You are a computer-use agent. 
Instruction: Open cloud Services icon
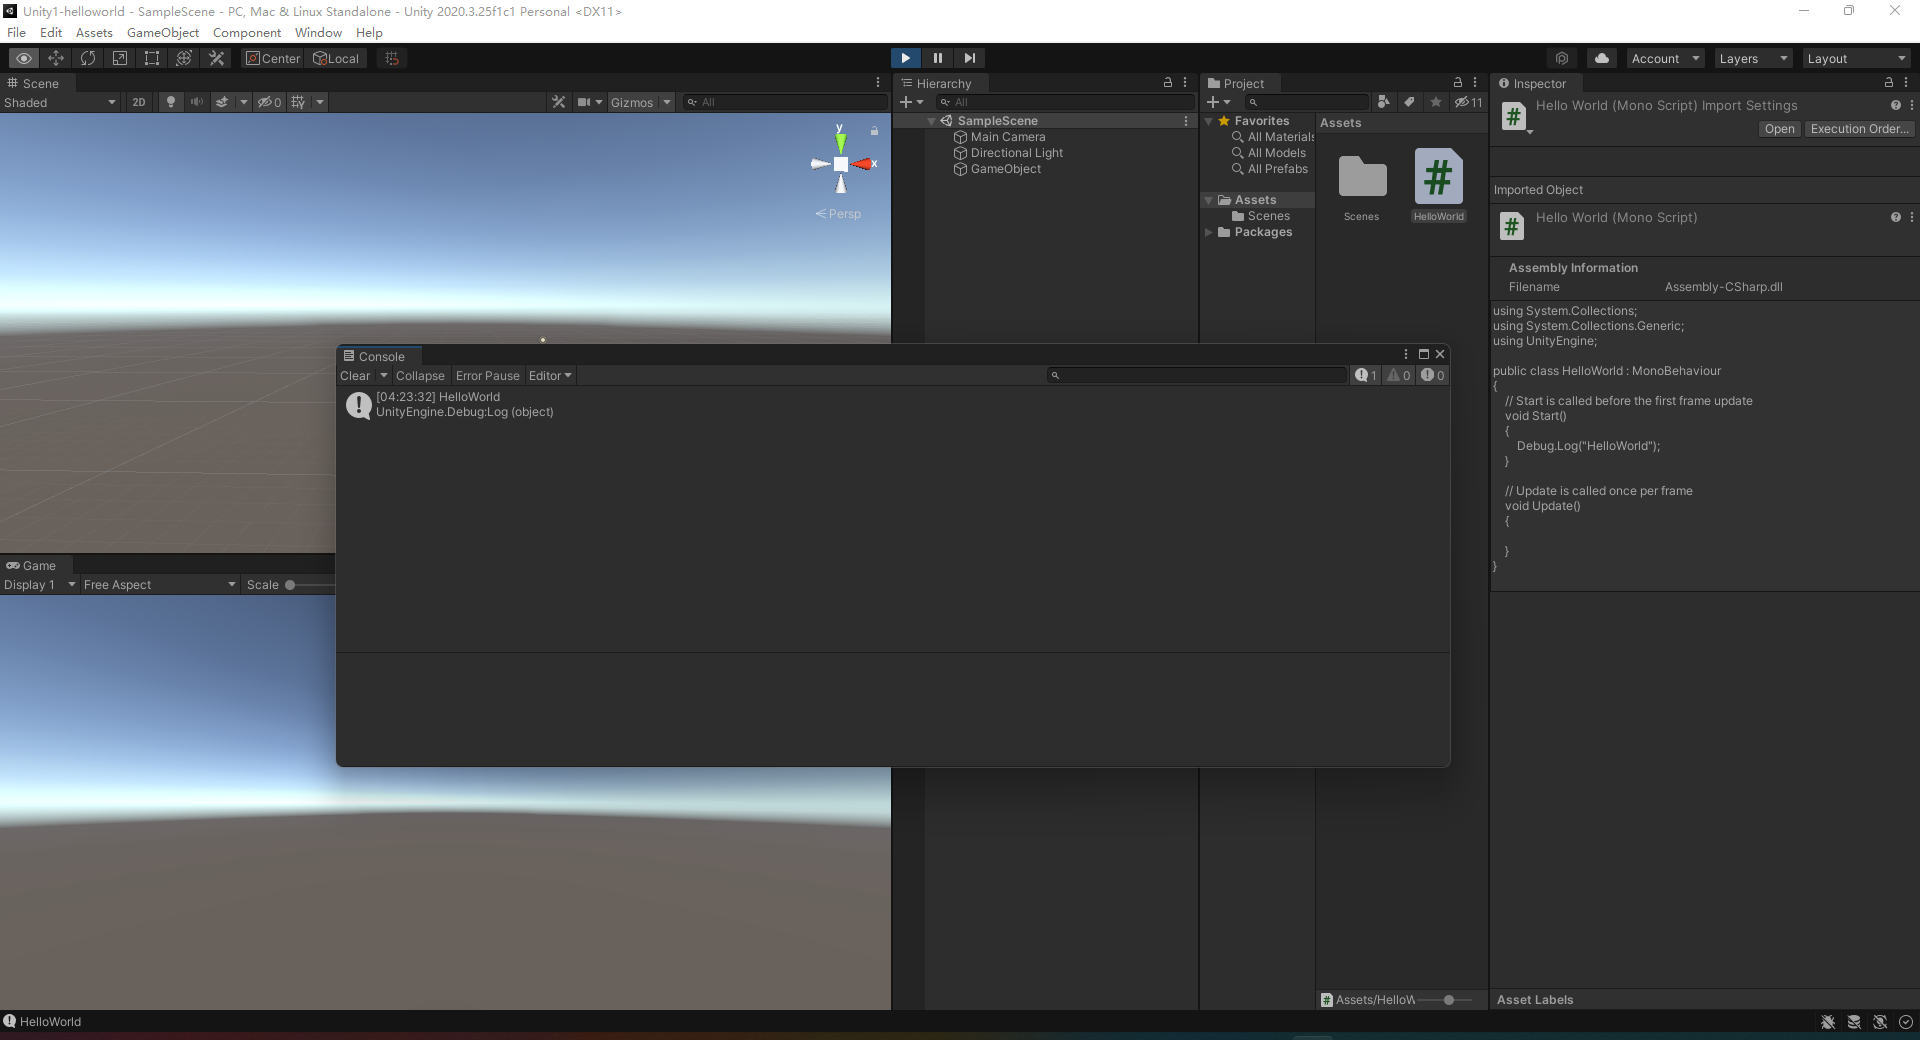[1602, 58]
